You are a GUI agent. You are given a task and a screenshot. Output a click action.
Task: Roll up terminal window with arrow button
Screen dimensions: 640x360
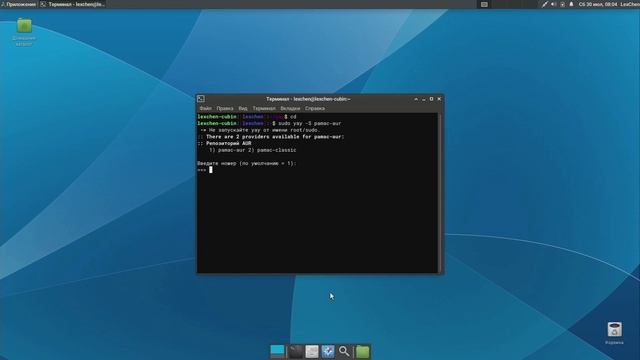416,99
